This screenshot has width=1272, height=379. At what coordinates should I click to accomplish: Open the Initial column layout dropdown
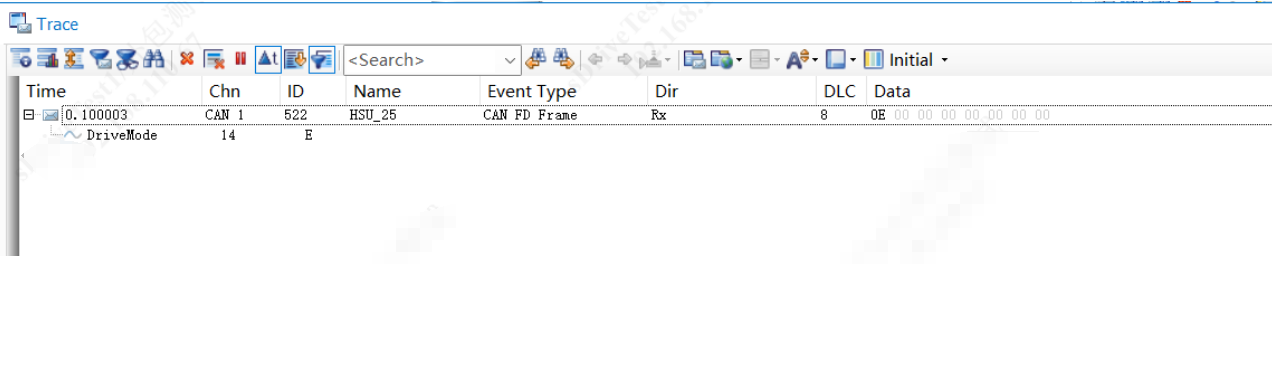click(944, 60)
